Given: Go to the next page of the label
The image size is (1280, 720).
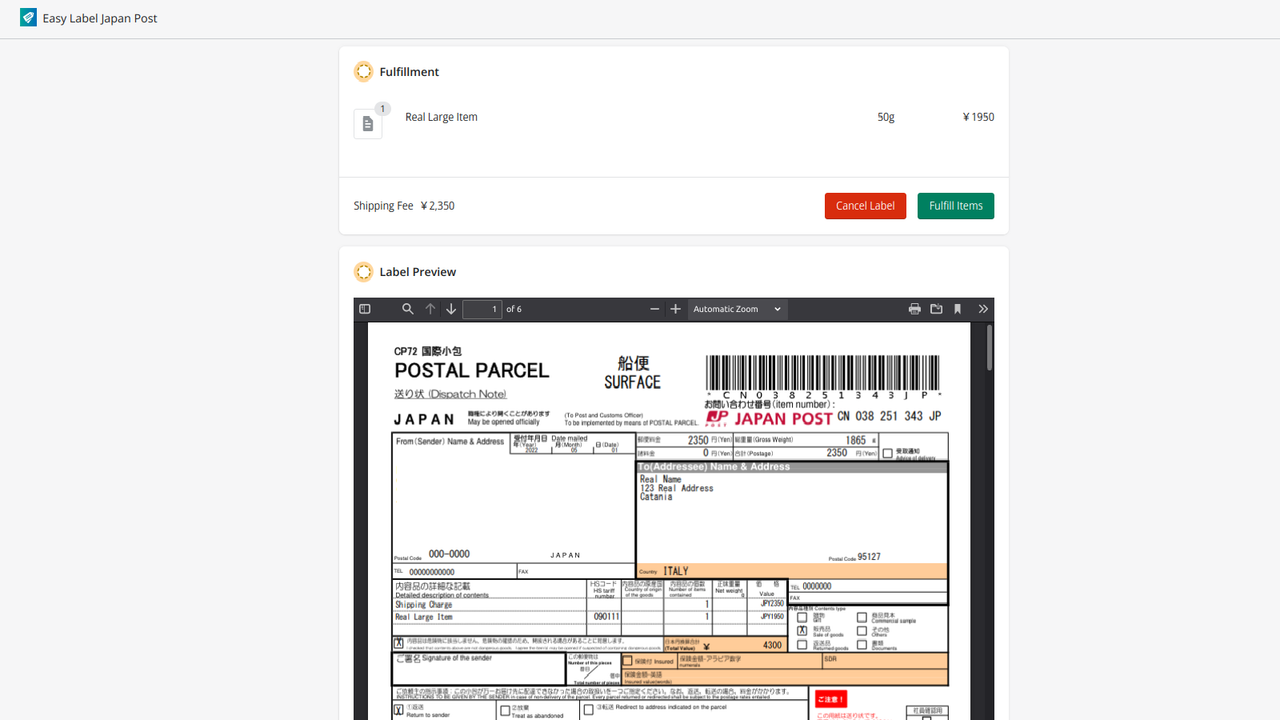Looking at the screenshot, I should pyautogui.click(x=451, y=309).
